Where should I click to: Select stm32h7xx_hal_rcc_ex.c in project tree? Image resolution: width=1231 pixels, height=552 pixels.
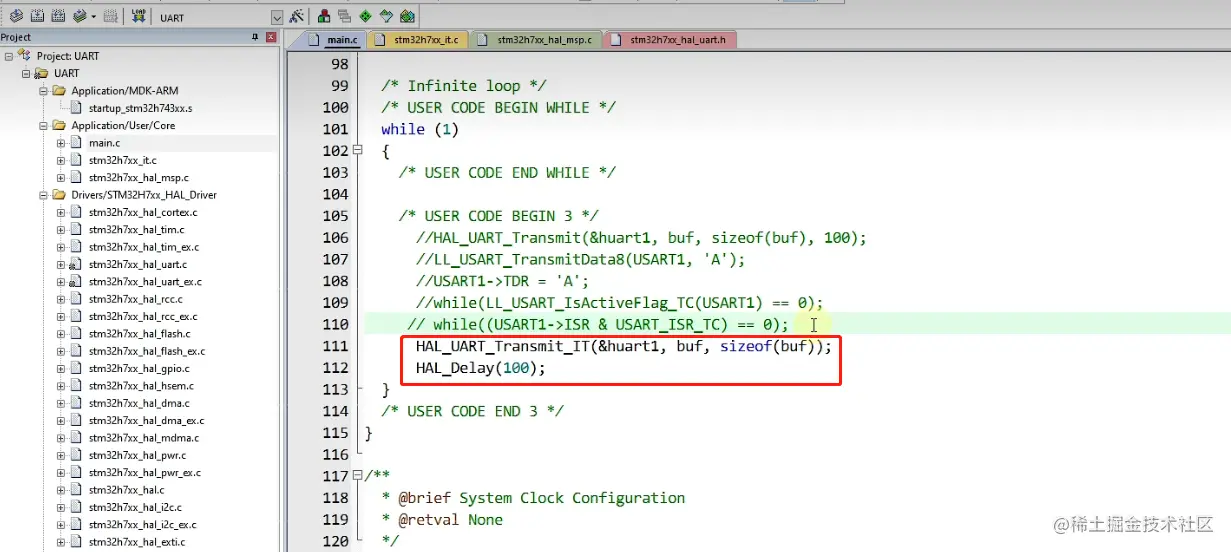[x=143, y=316]
